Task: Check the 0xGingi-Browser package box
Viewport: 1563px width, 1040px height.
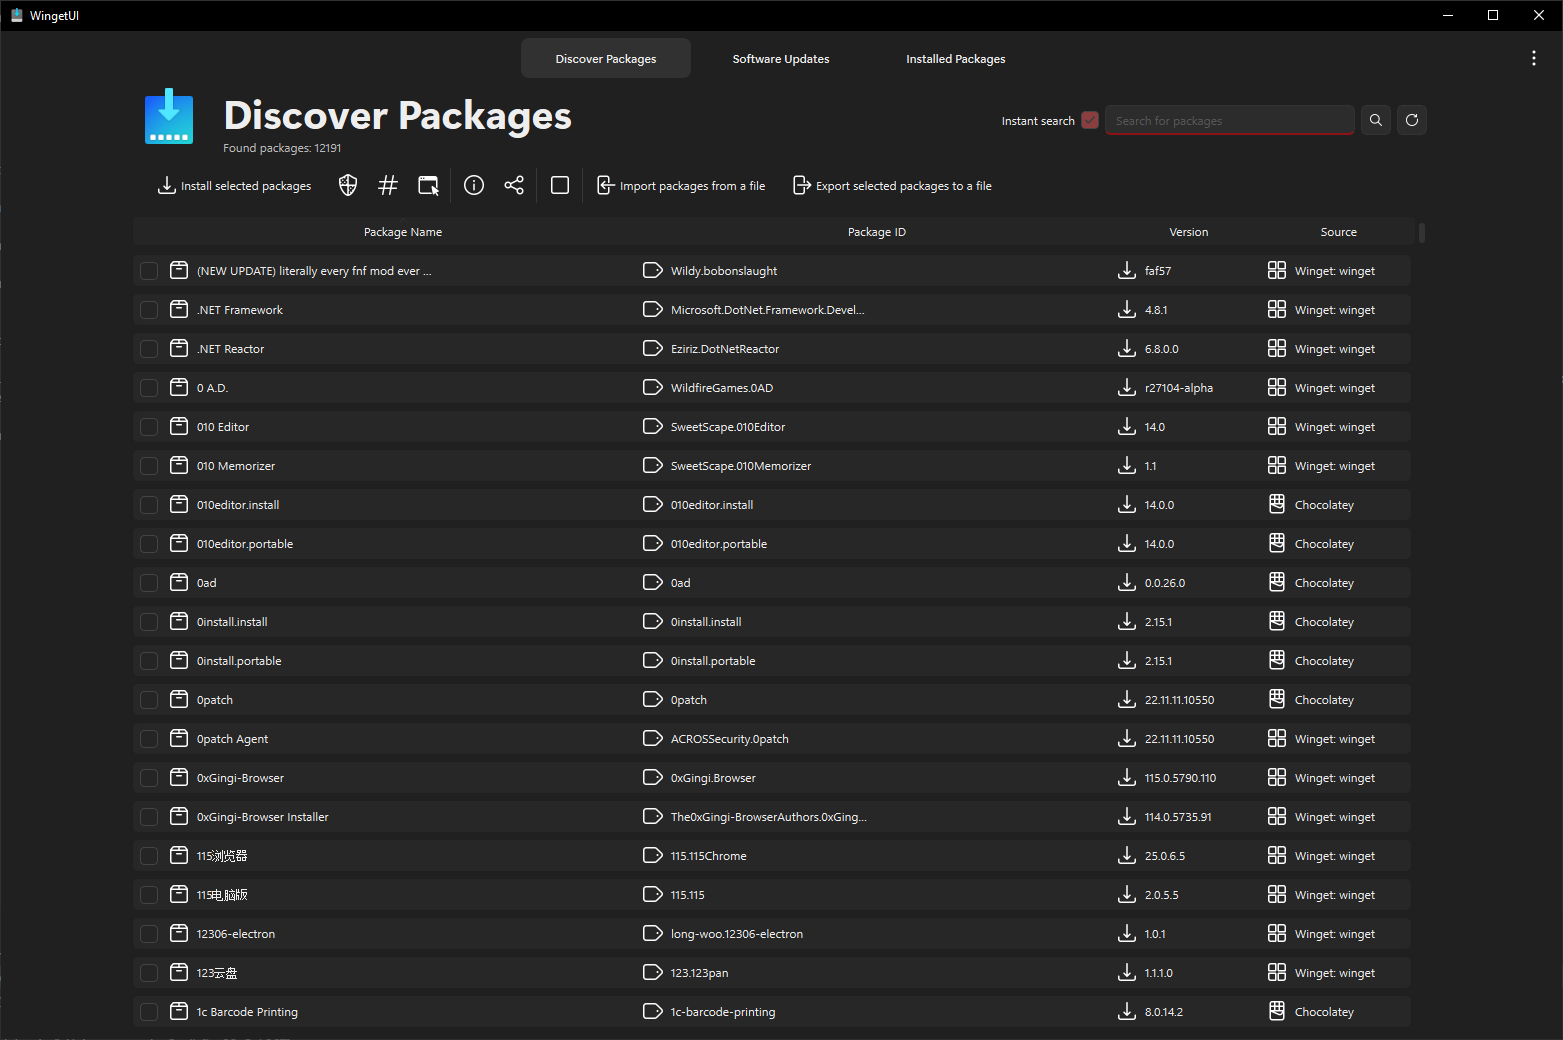Action: click(149, 778)
